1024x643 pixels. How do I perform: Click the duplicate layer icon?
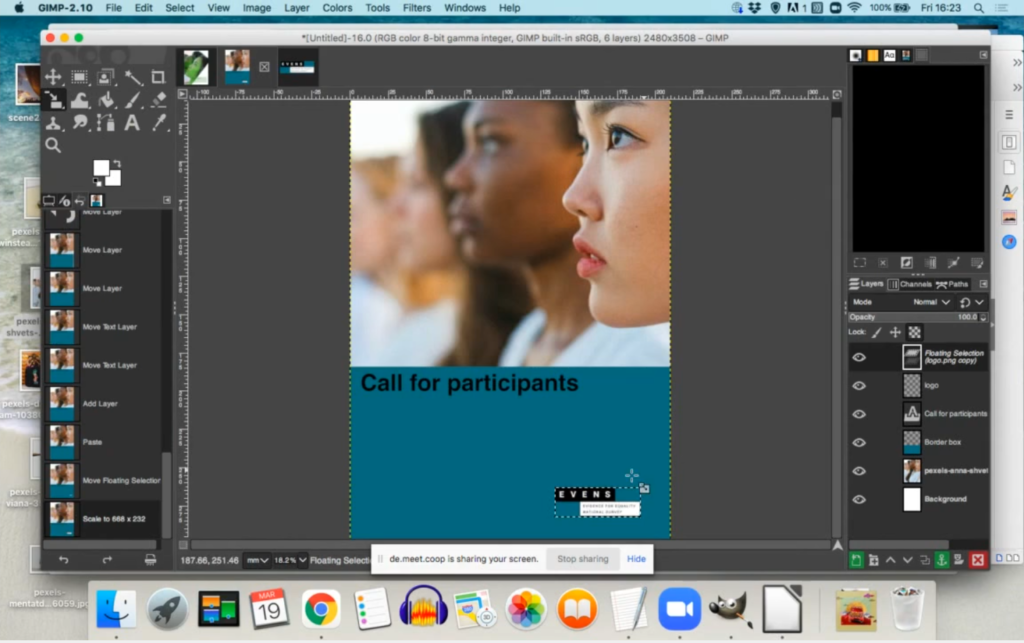tap(925, 559)
